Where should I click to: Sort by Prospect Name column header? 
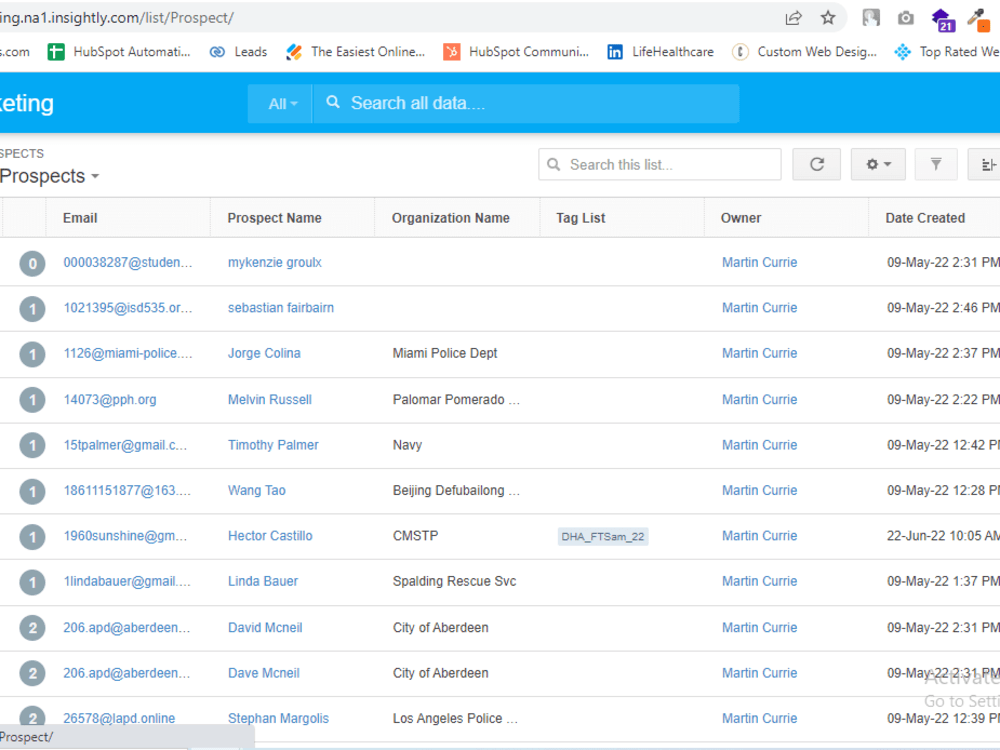tap(274, 218)
